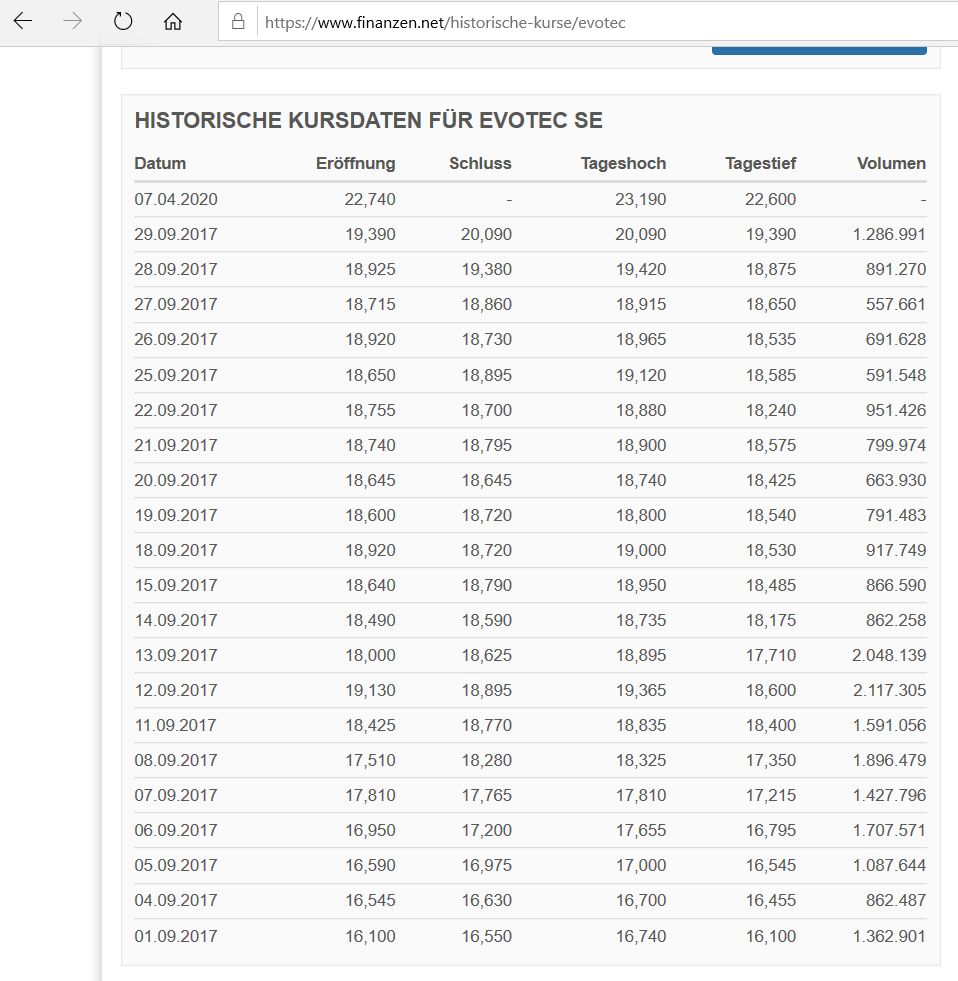Select the date 01.09.2017
The image size is (958, 981).
click(x=176, y=936)
